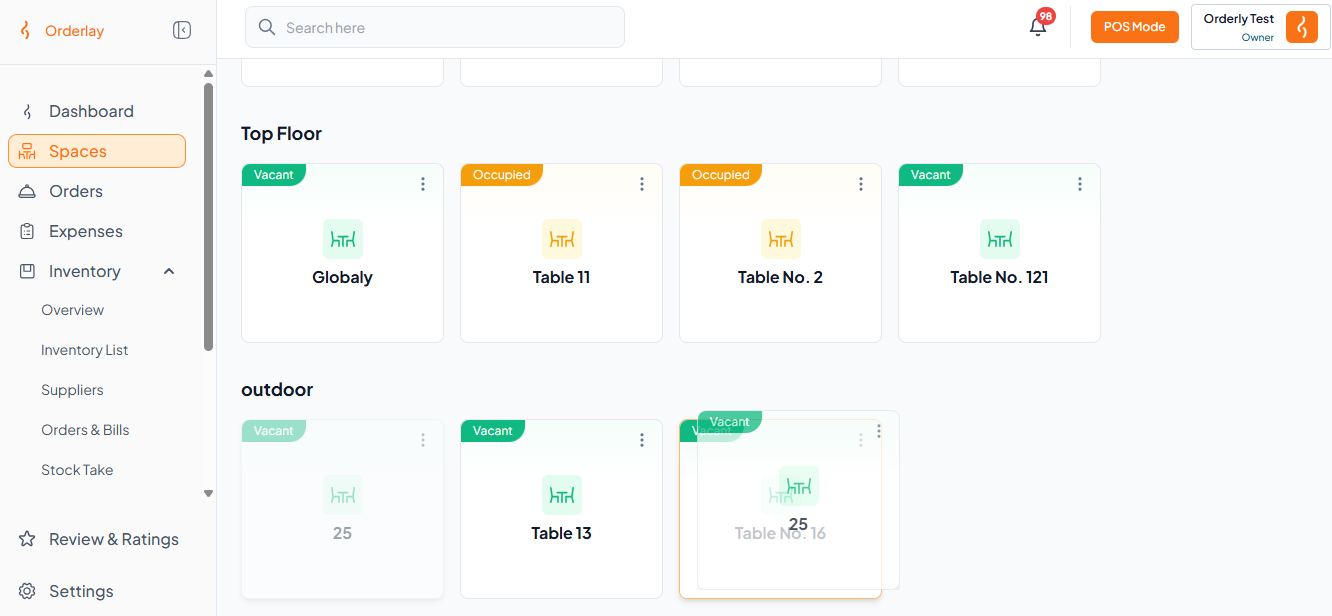This screenshot has width=1332, height=616.
Task: Click the Table 13 name
Action: click(x=561, y=533)
